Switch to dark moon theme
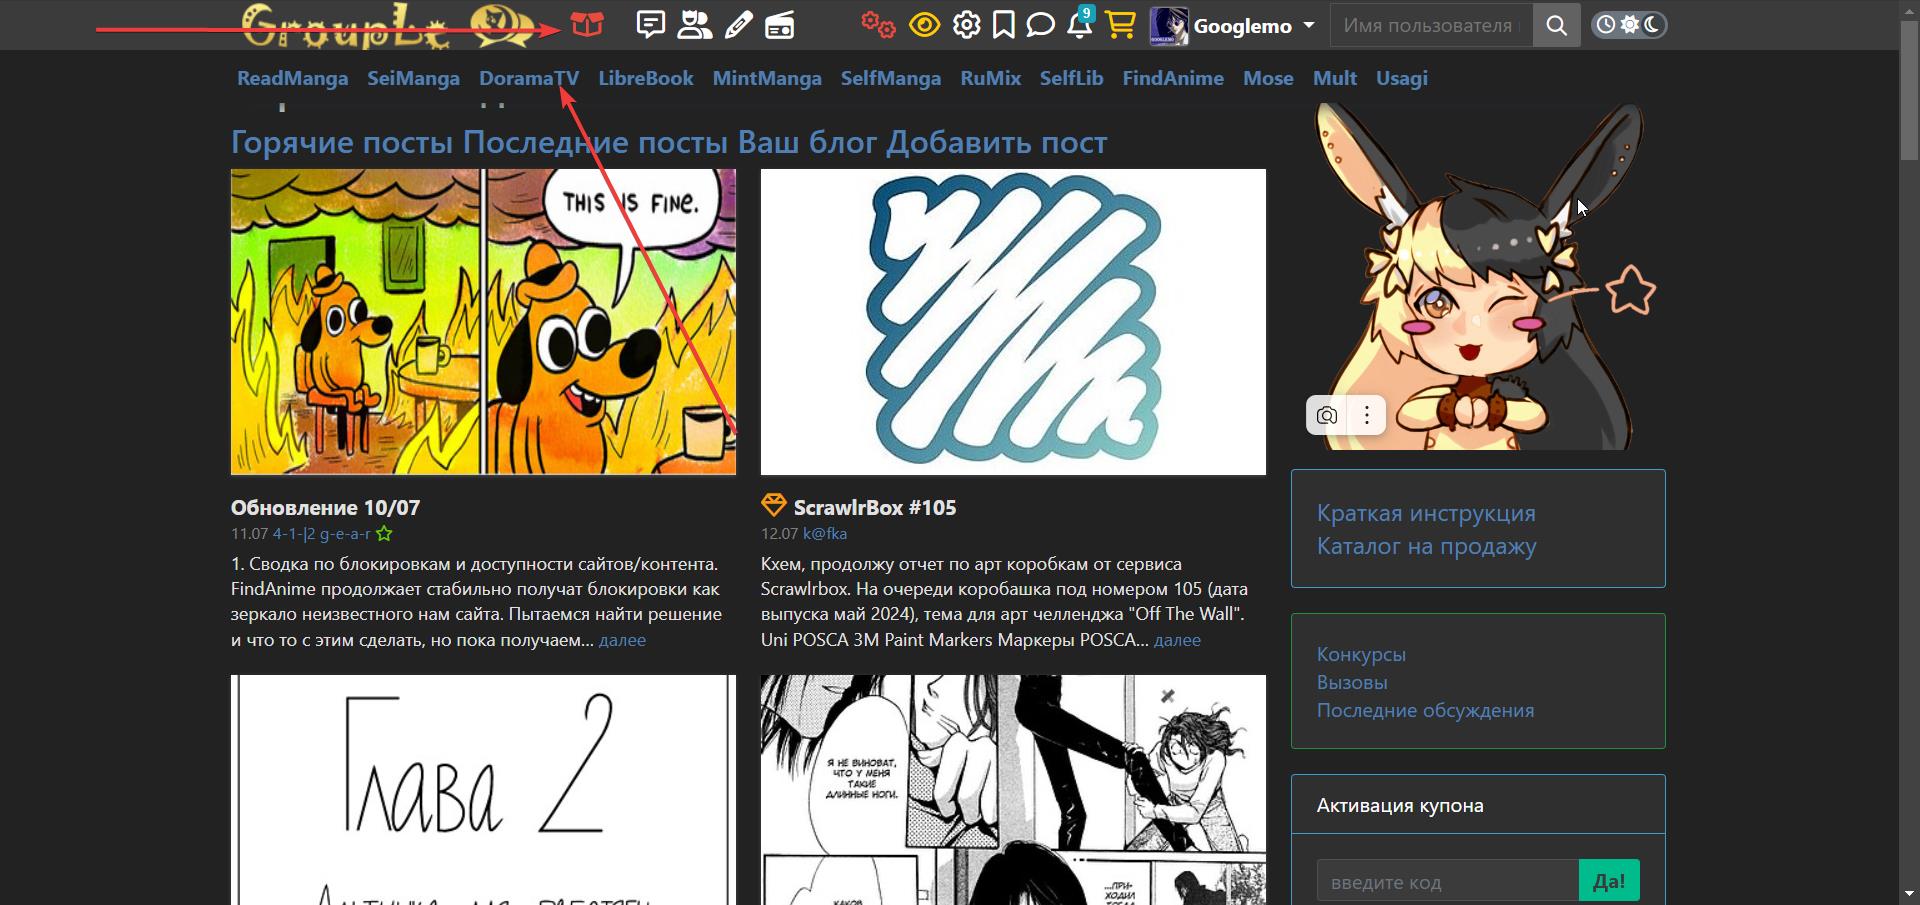 pos(1653,25)
